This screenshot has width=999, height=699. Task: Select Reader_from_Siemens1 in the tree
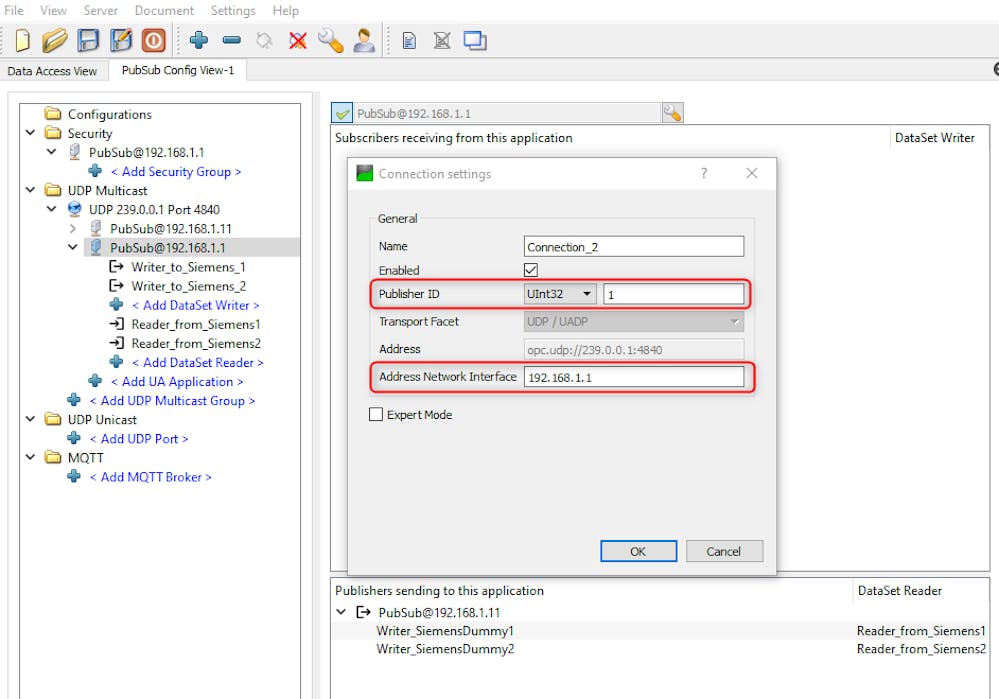coord(196,324)
